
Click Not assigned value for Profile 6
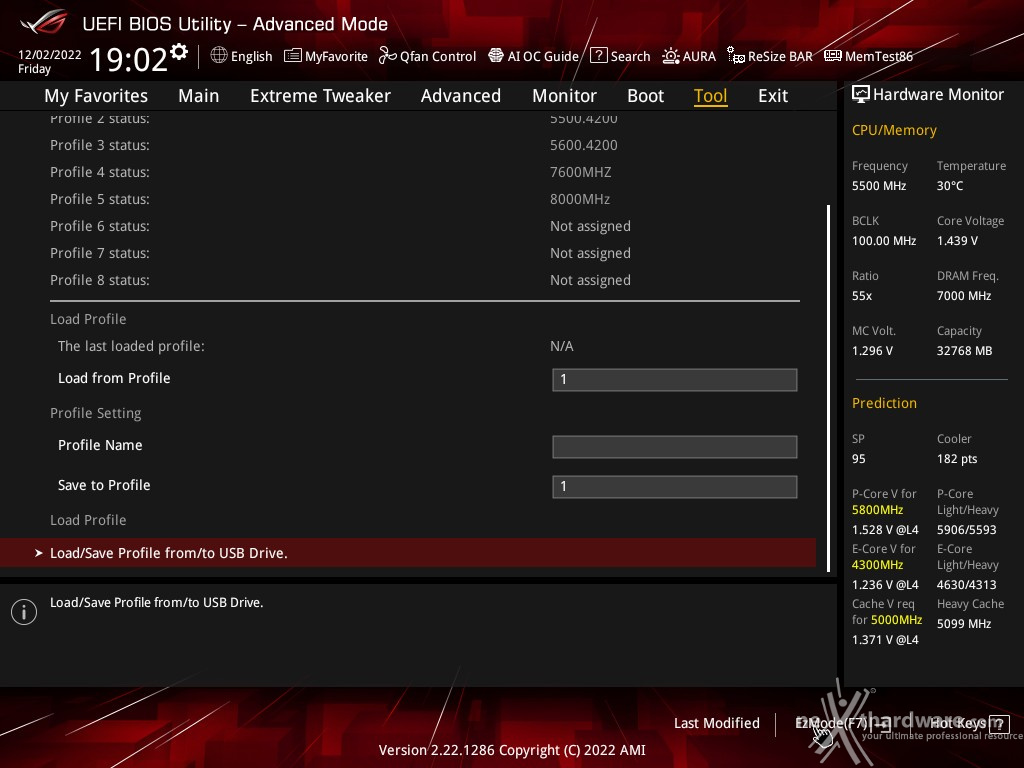[x=590, y=226]
